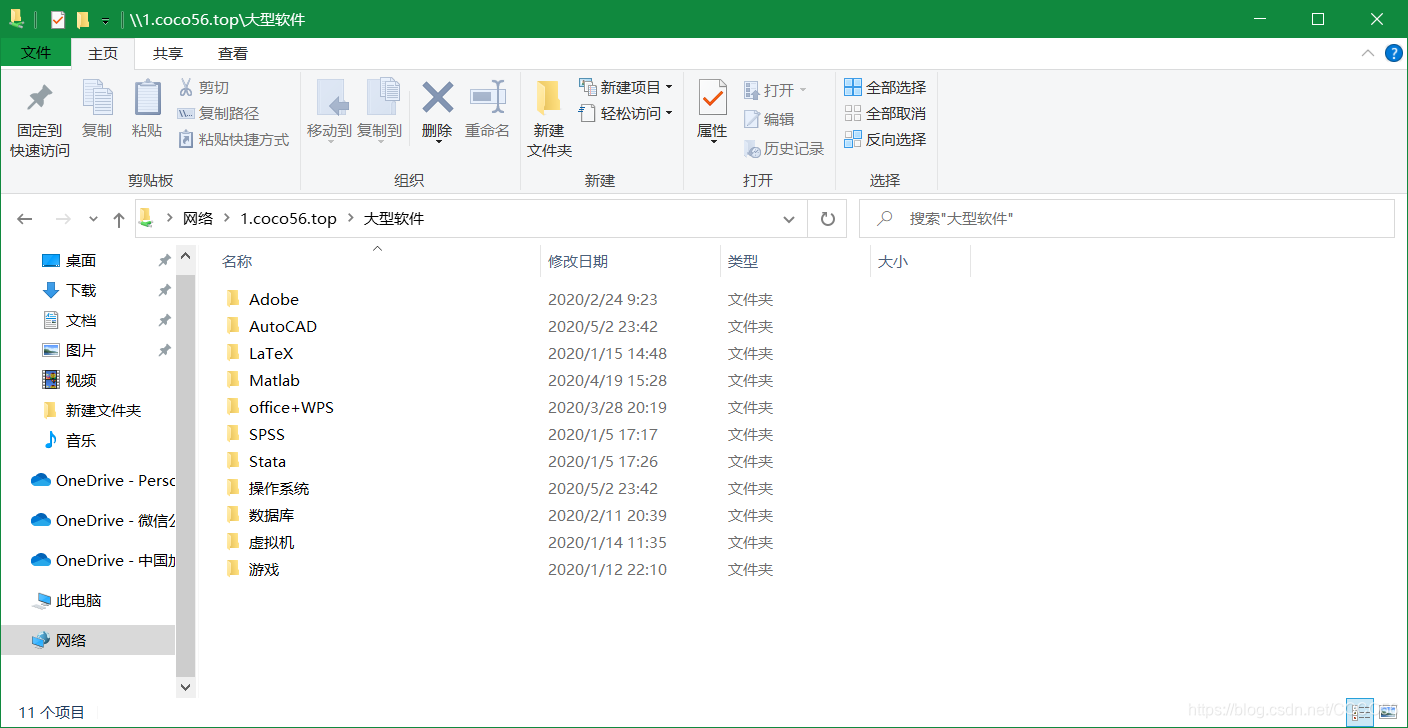1408x728 pixels.
Task: Click the Copy To (复制到) icon
Action: point(381,98)
